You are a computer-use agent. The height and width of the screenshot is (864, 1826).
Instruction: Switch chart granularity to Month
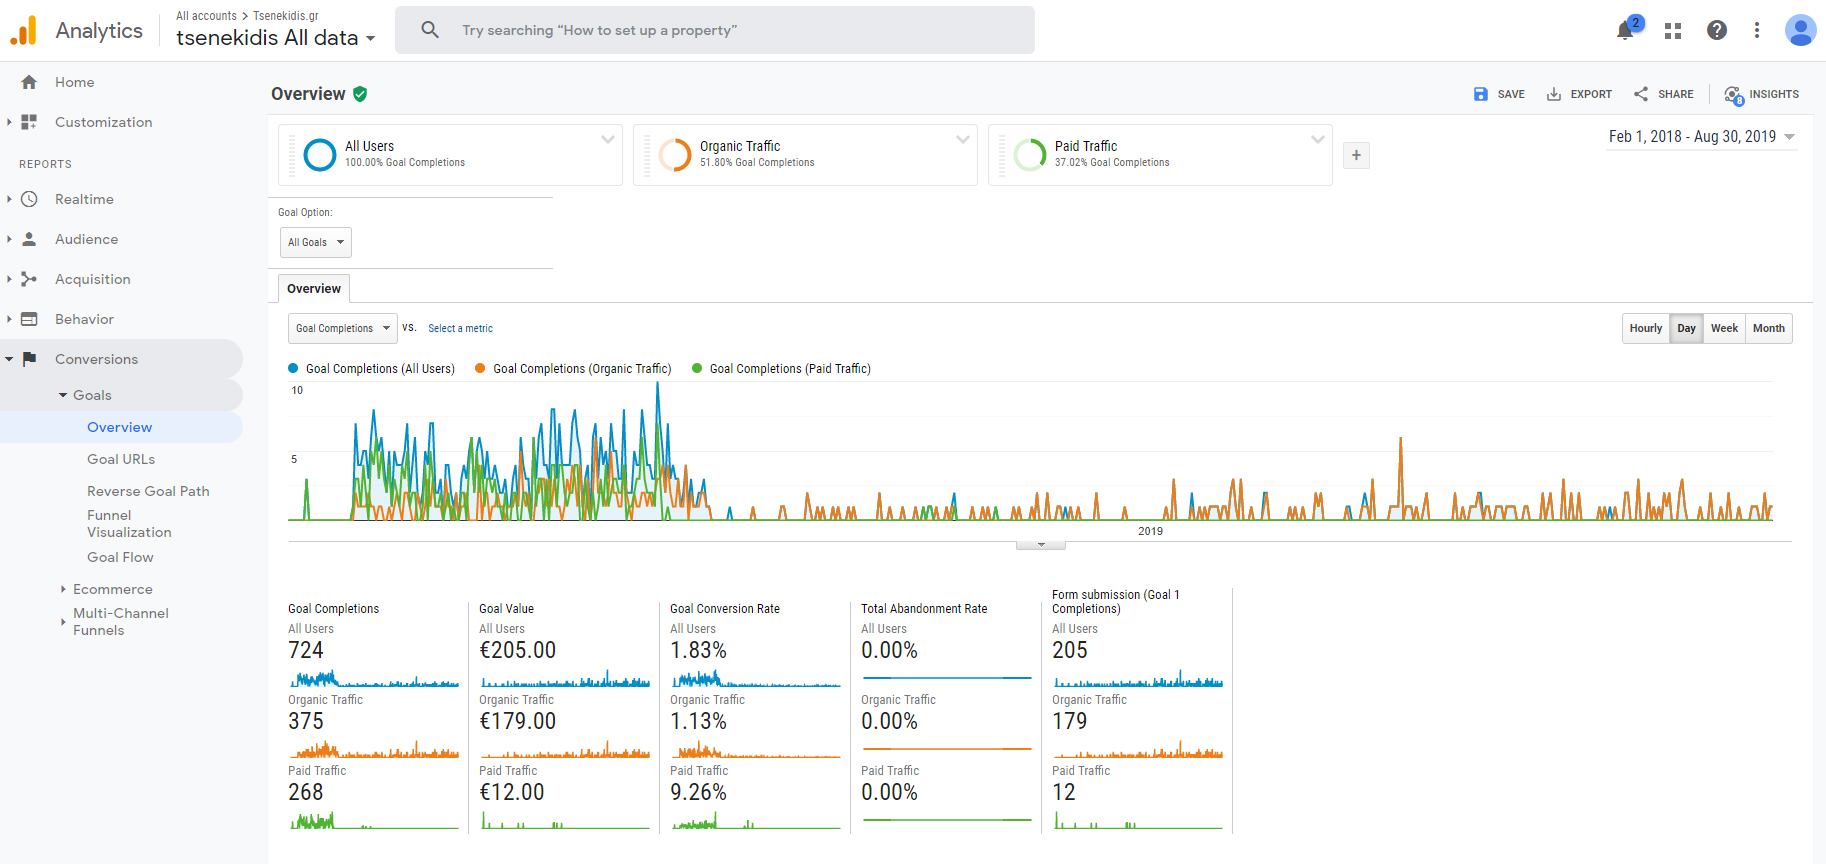click(x=1768, y=328)
